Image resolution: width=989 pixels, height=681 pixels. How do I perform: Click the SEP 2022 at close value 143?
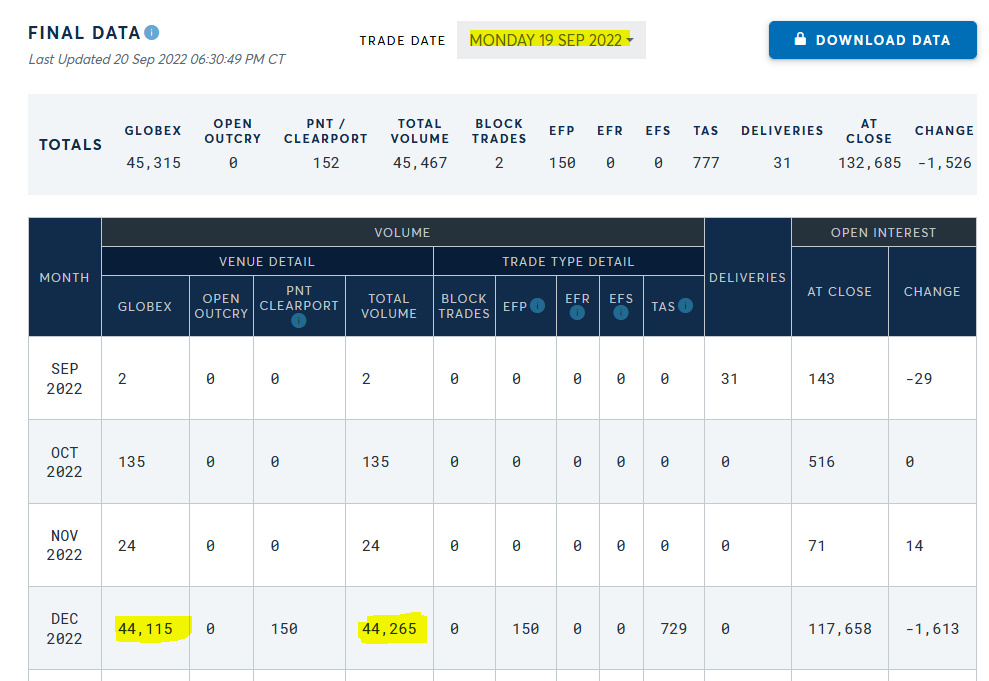[x=822, y=379]
